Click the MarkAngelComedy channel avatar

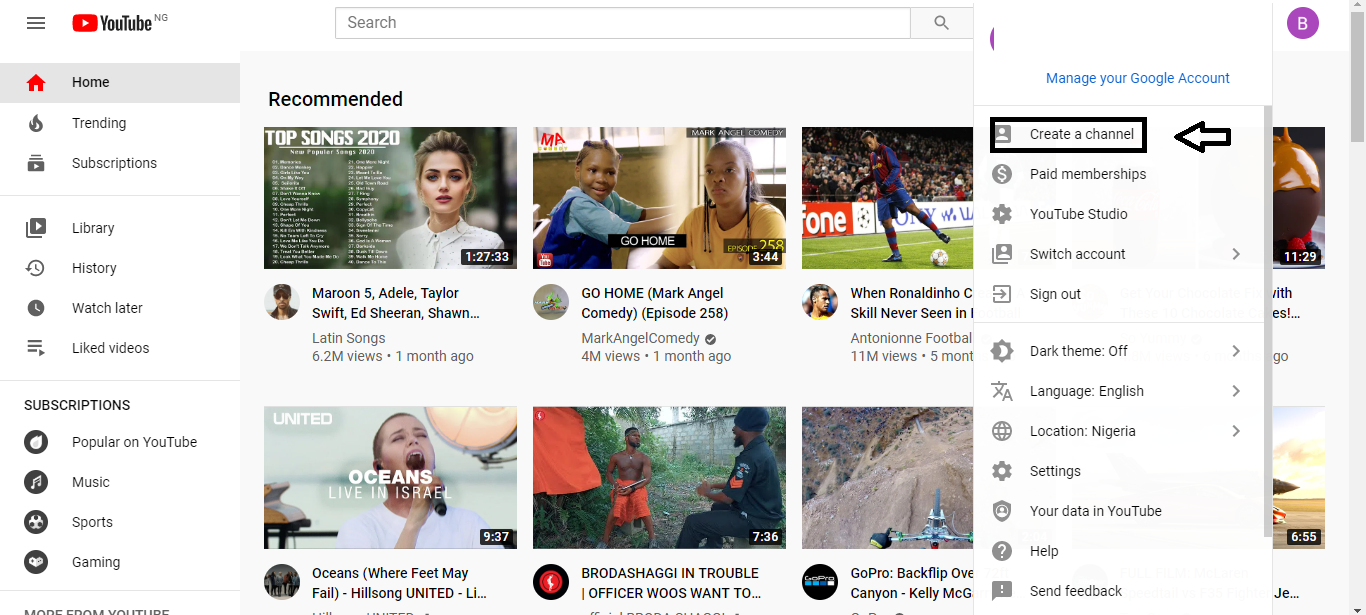pyautogui.click(x=551, y=301)
